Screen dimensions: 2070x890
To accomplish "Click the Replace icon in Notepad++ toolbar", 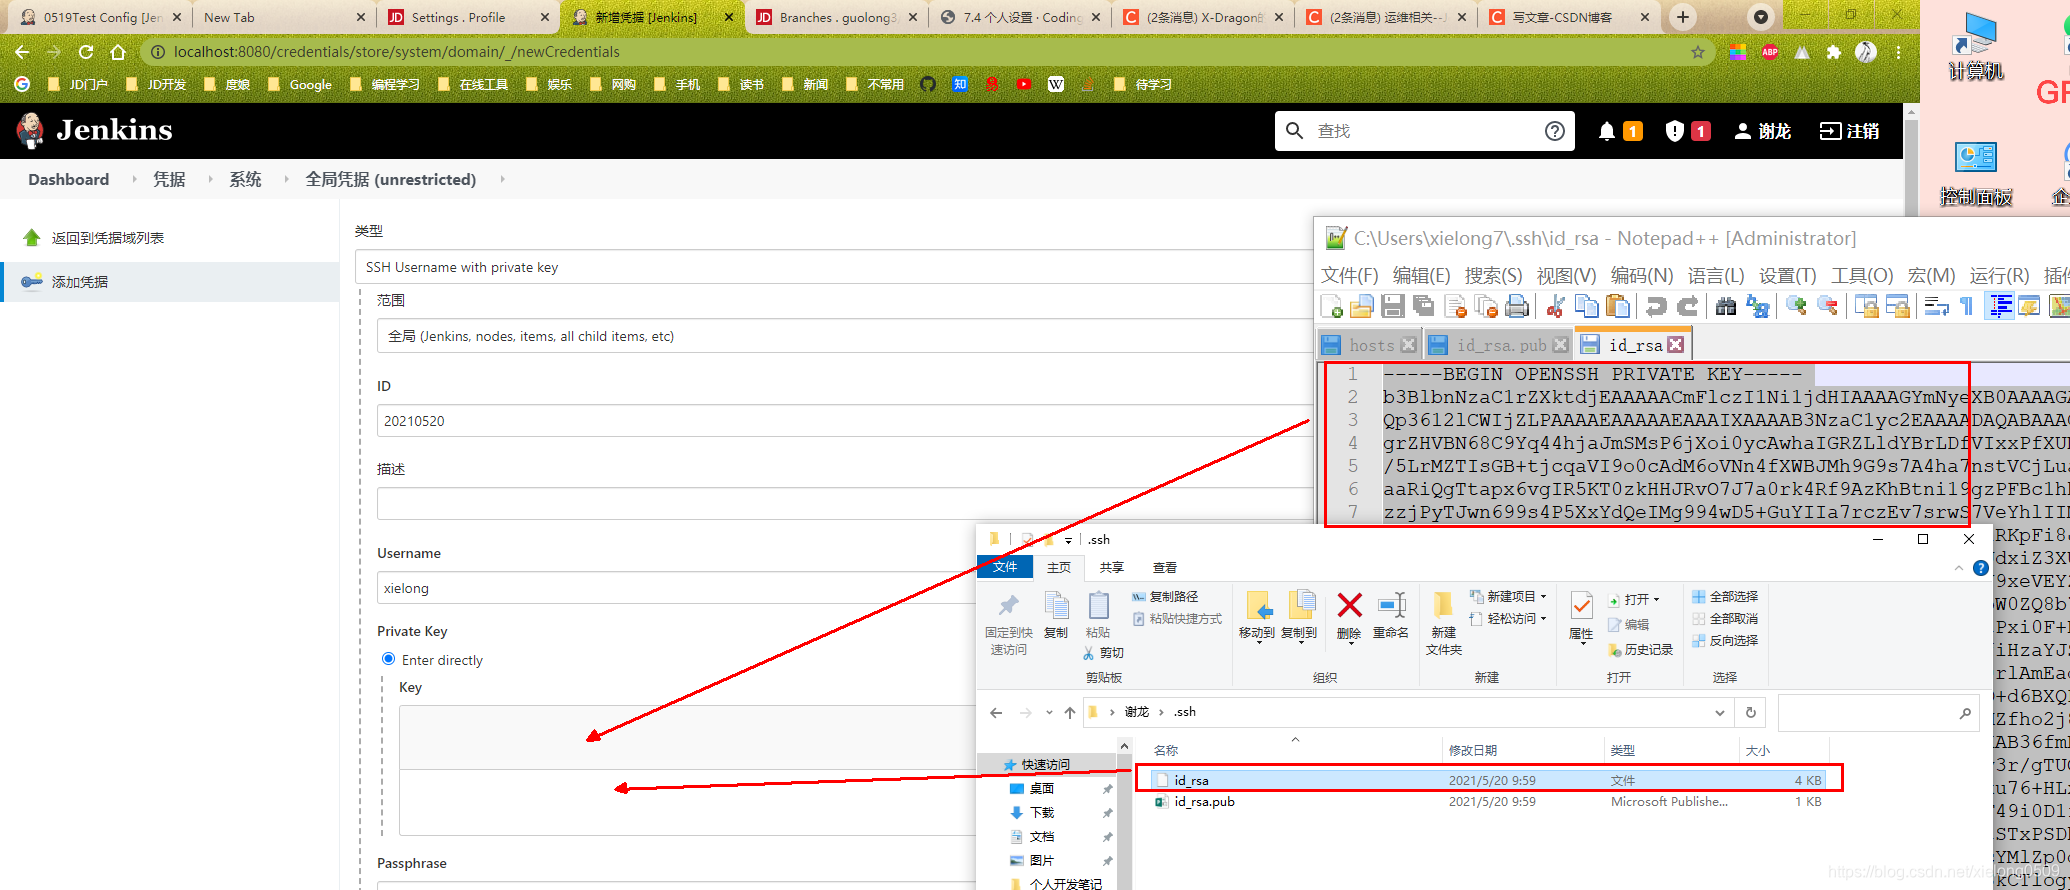I will coord(1757,306).
